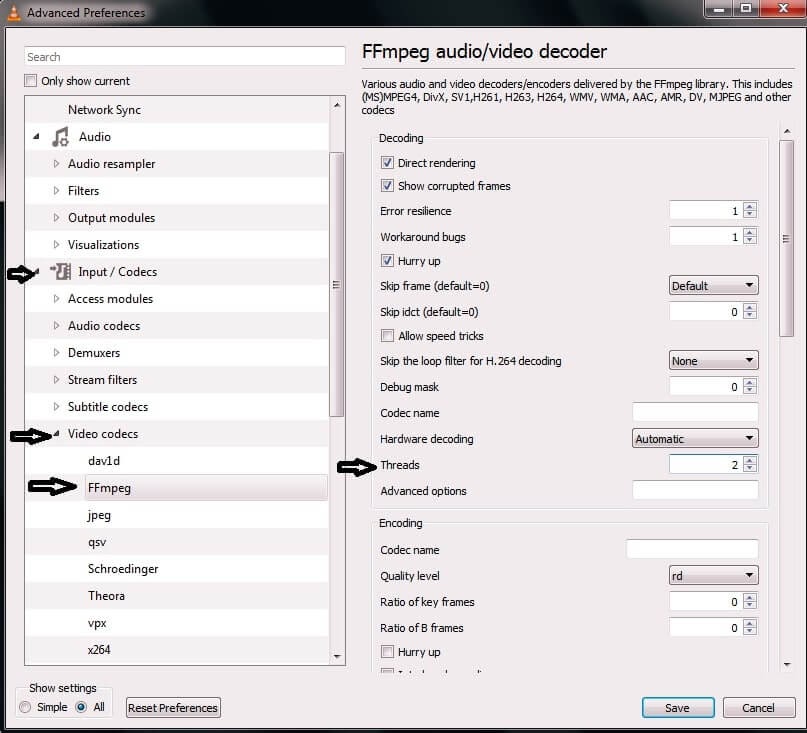Expand the Access modules tree node
The width and height of the screenshot is (807, 733).
tap(56, 299)
